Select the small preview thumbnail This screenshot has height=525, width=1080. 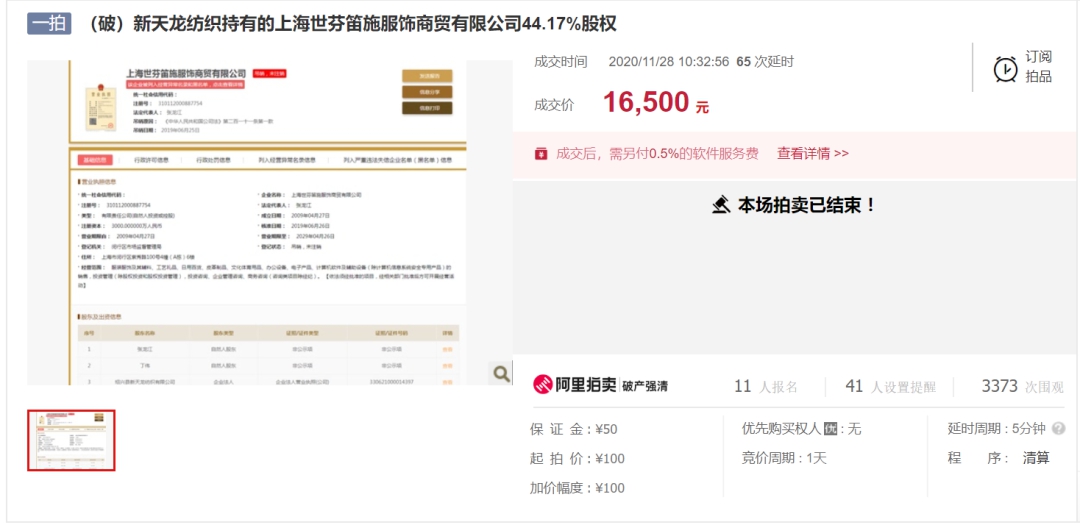point(71,441)
